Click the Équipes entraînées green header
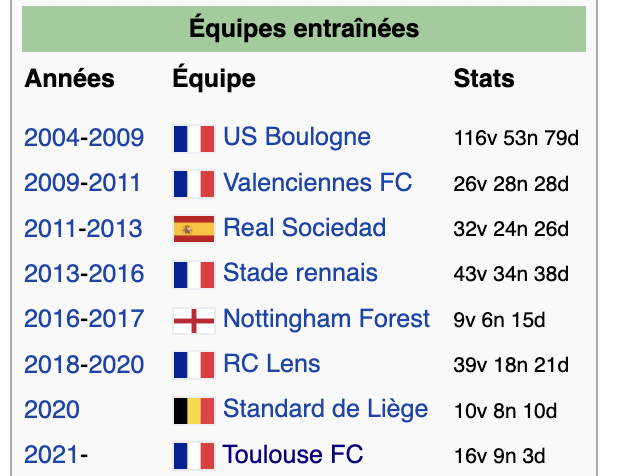The height and width of the screenshot is (476, 620). [304, 29]
